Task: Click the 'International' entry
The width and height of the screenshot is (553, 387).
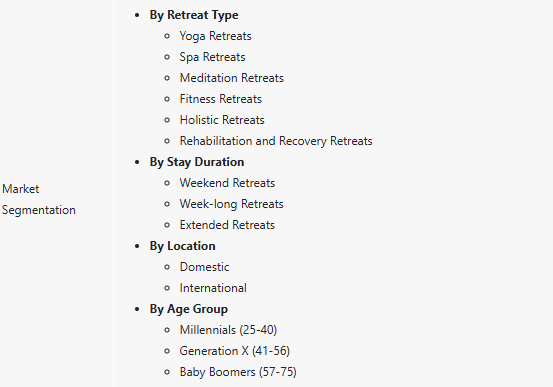Action: click(x=213, y=288)
